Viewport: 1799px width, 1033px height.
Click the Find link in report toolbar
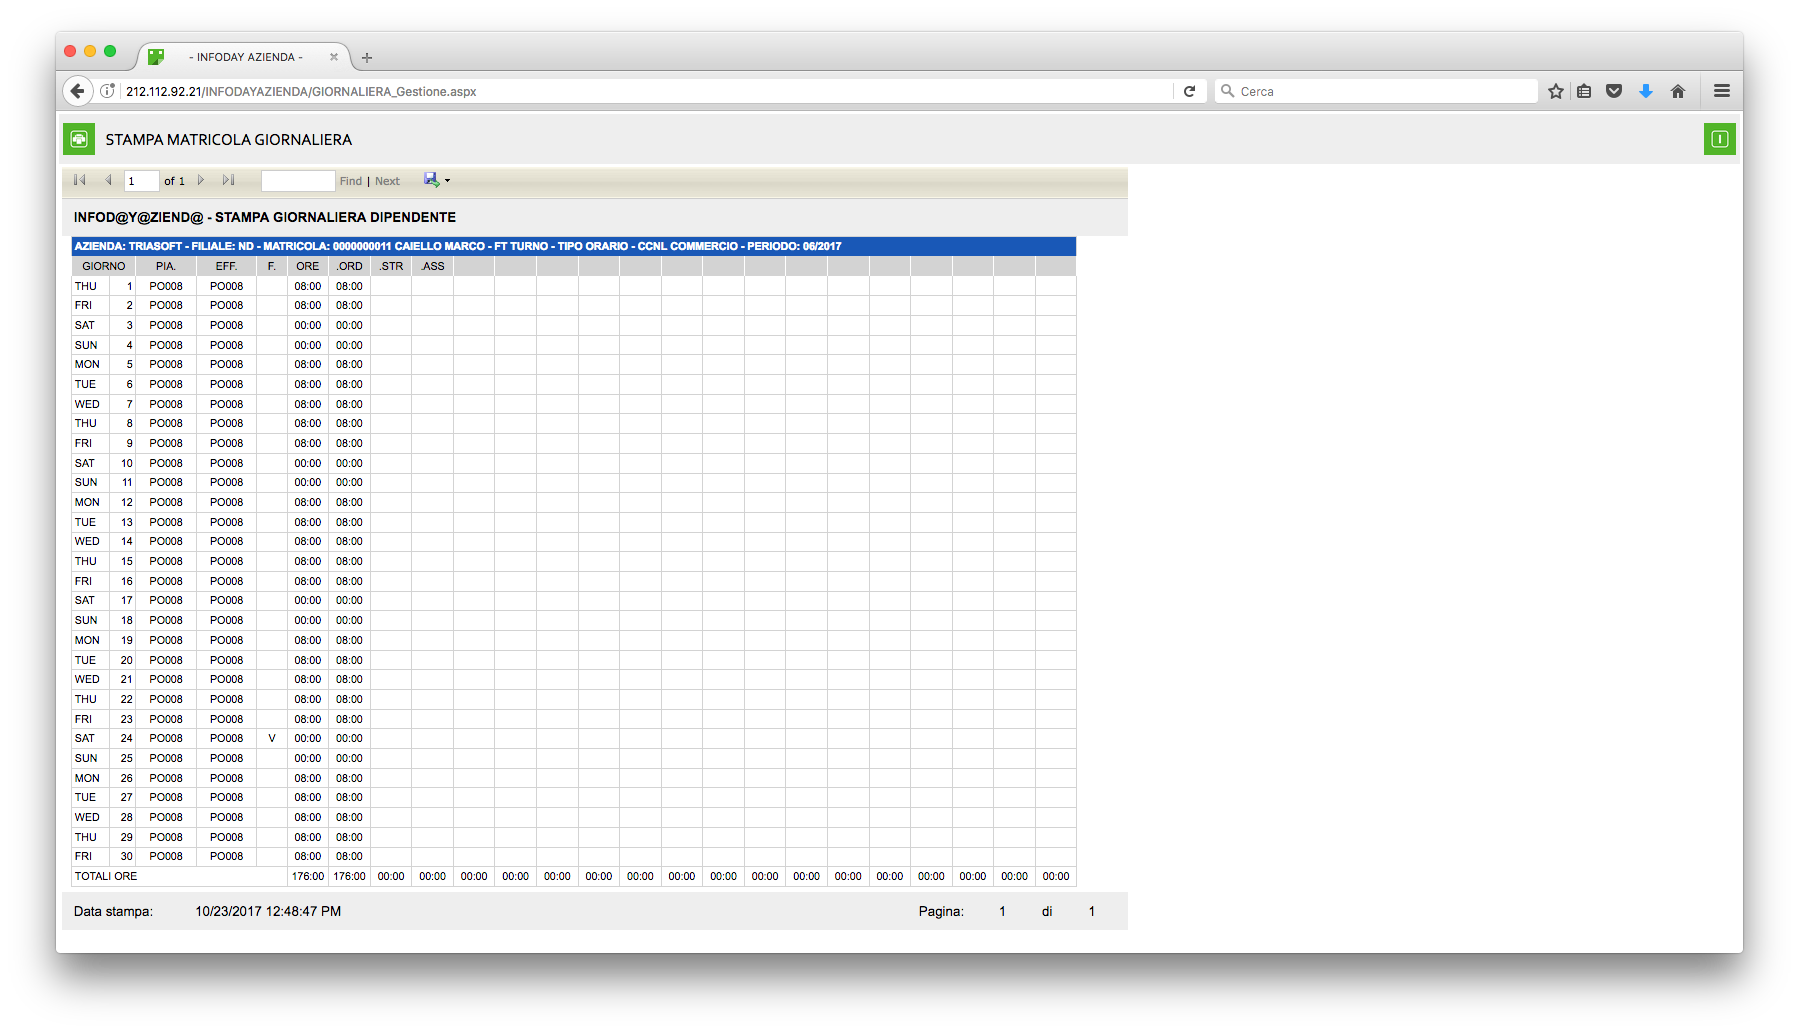click(x=351, y=181)
